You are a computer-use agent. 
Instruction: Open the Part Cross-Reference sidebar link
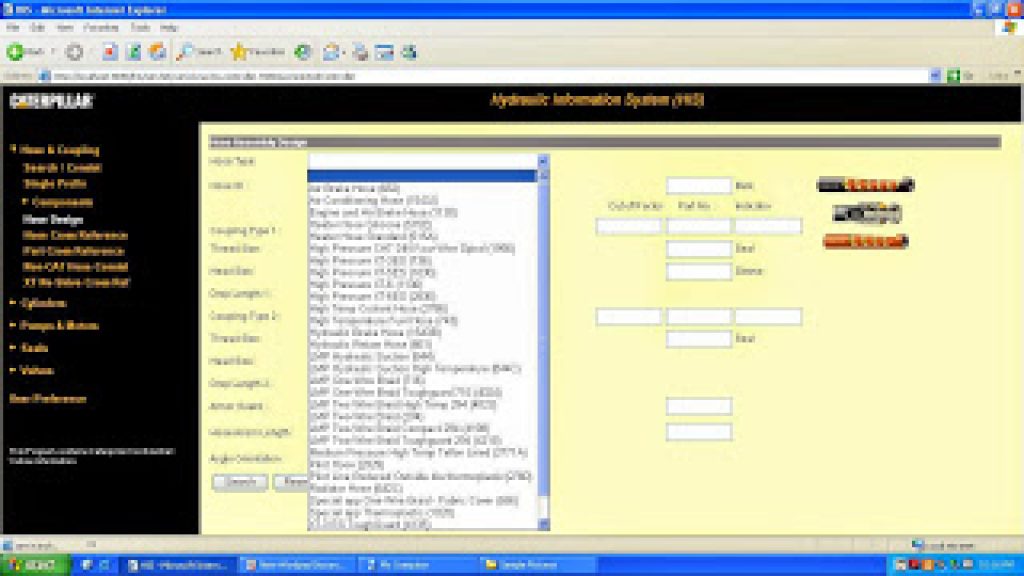pos(73,251)
